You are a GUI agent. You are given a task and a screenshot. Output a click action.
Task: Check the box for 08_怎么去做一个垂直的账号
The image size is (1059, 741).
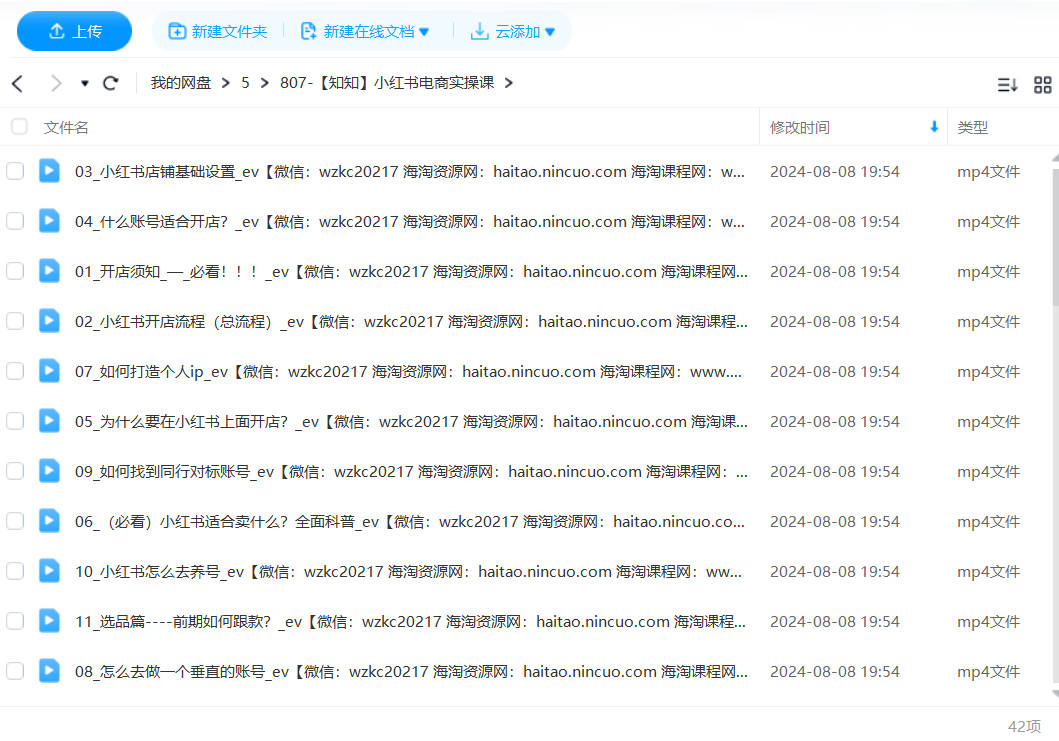point(15,671)
